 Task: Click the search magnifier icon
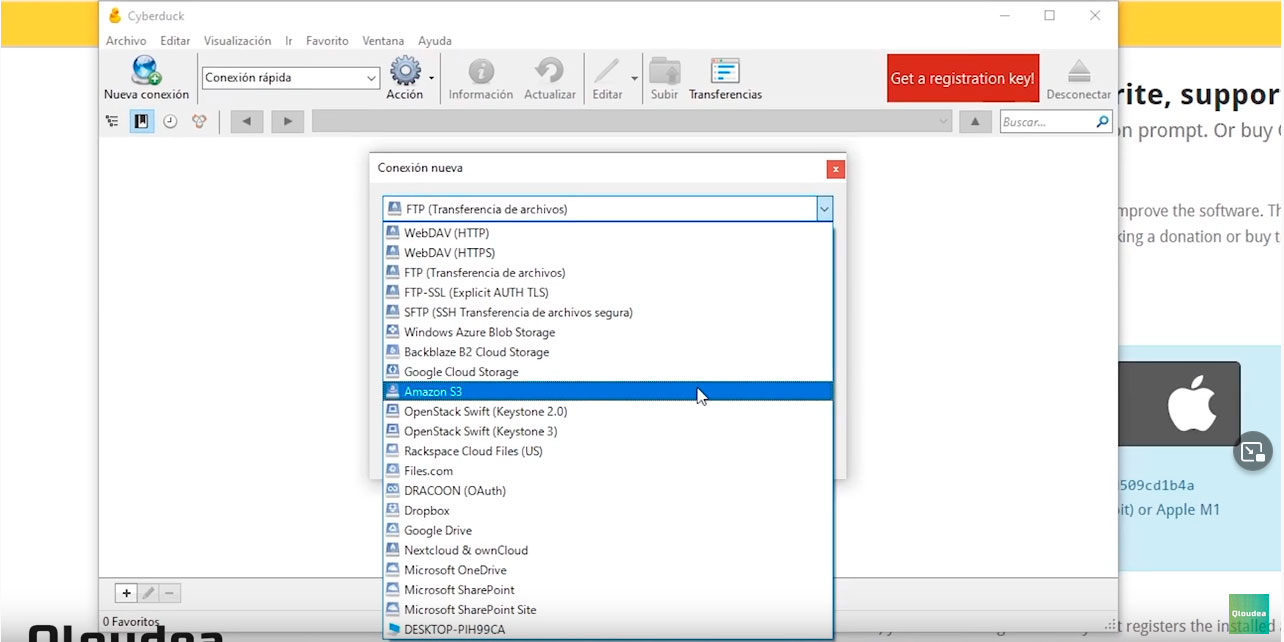[1102, 122]
